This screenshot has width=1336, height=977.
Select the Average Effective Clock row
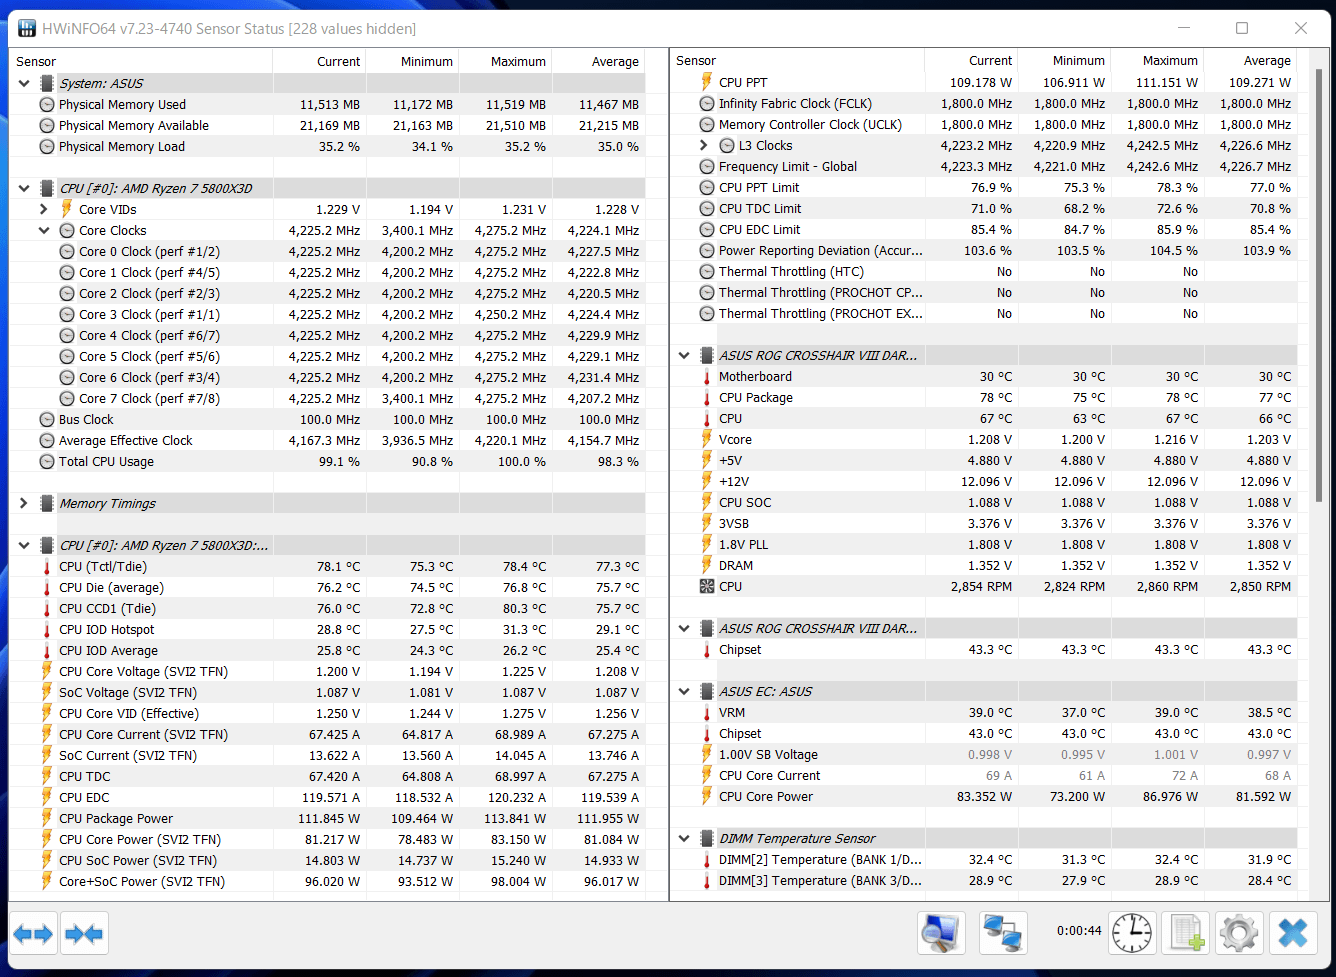pos(327,441)
